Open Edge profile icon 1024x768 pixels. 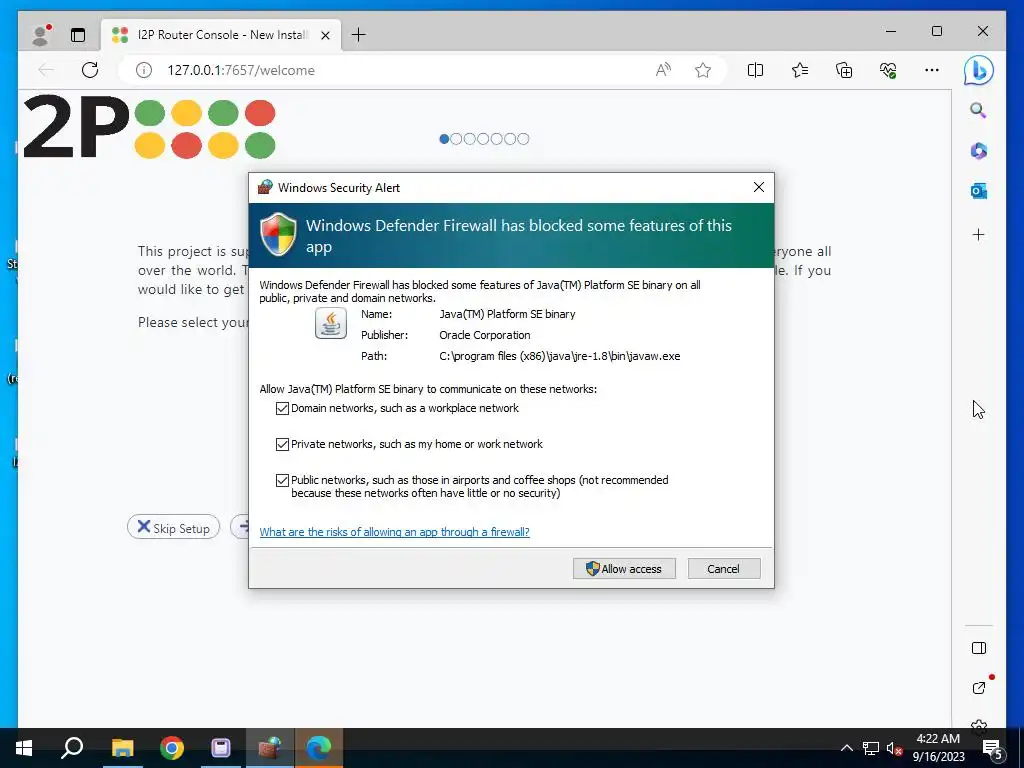[x=41, y=35]
